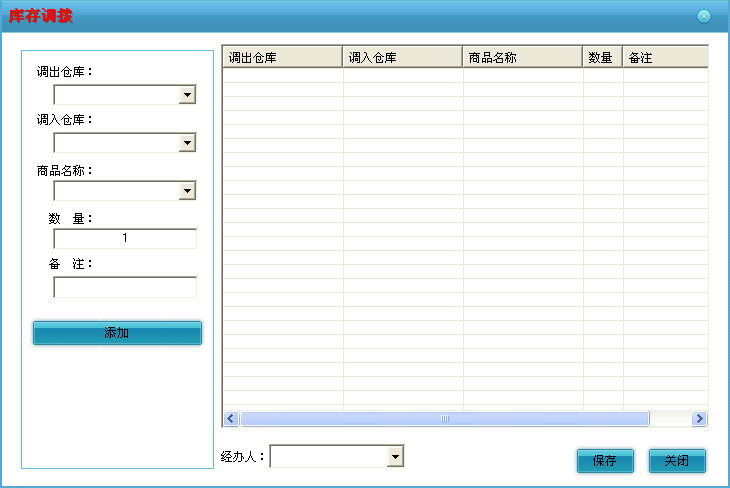Expand the 经办人 dropdown arrow
The image size is (730, 488).
click(x=395, y=456)
